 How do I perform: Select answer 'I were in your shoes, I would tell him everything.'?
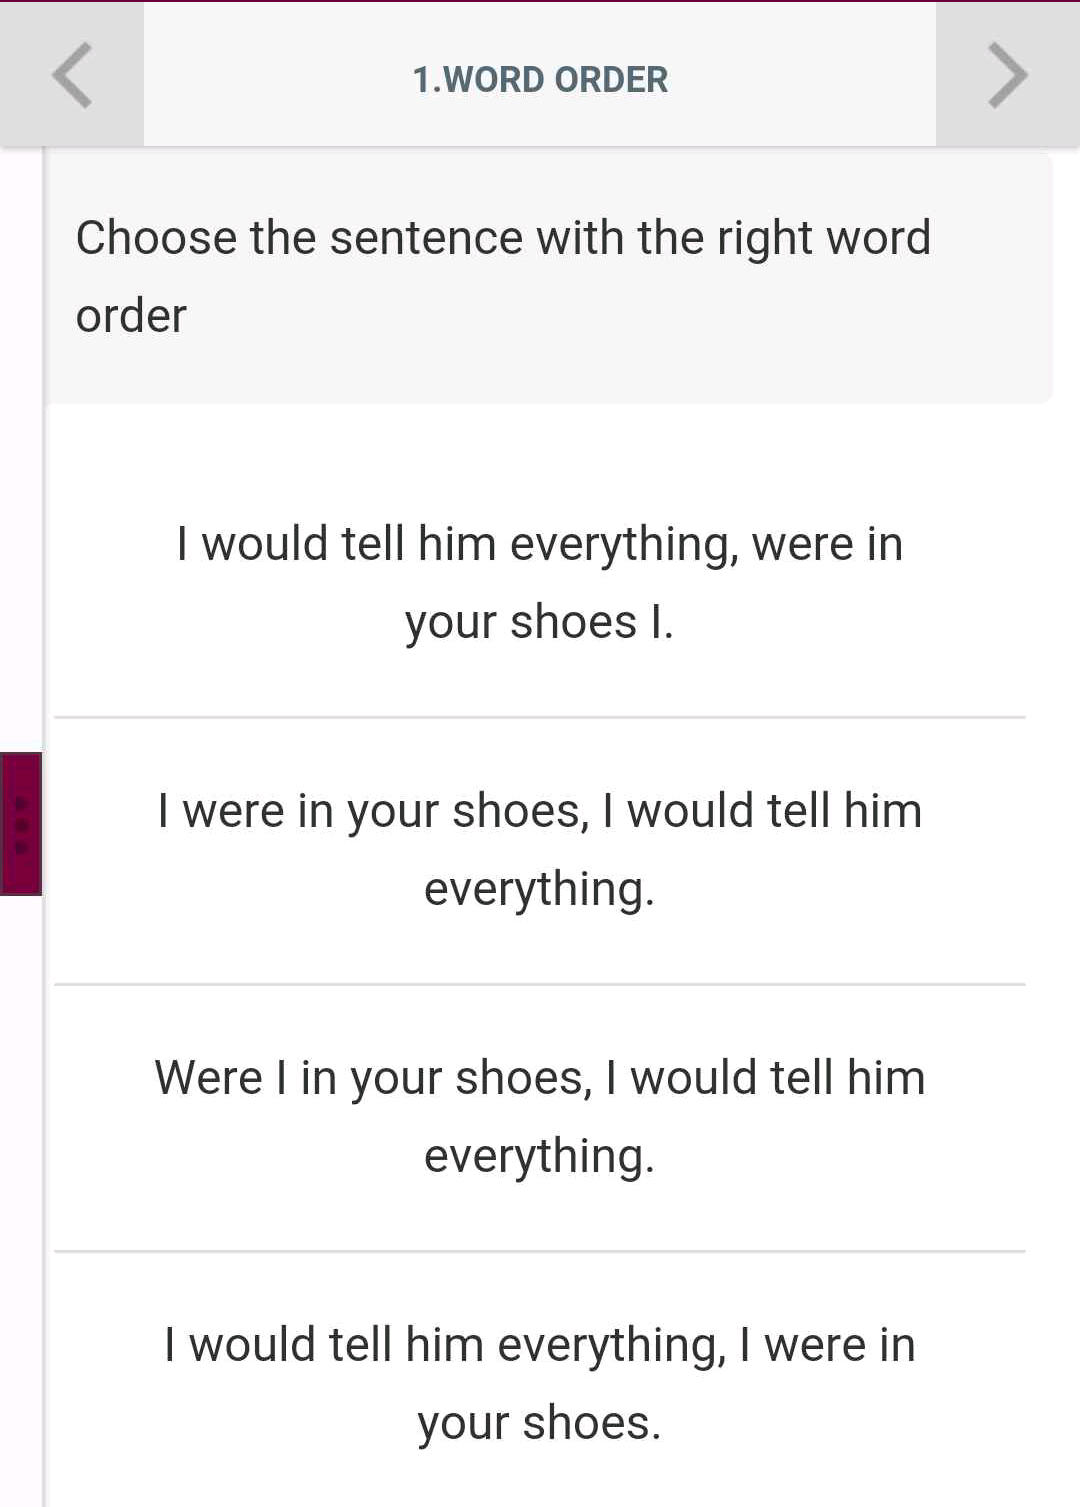coord(540,850)
